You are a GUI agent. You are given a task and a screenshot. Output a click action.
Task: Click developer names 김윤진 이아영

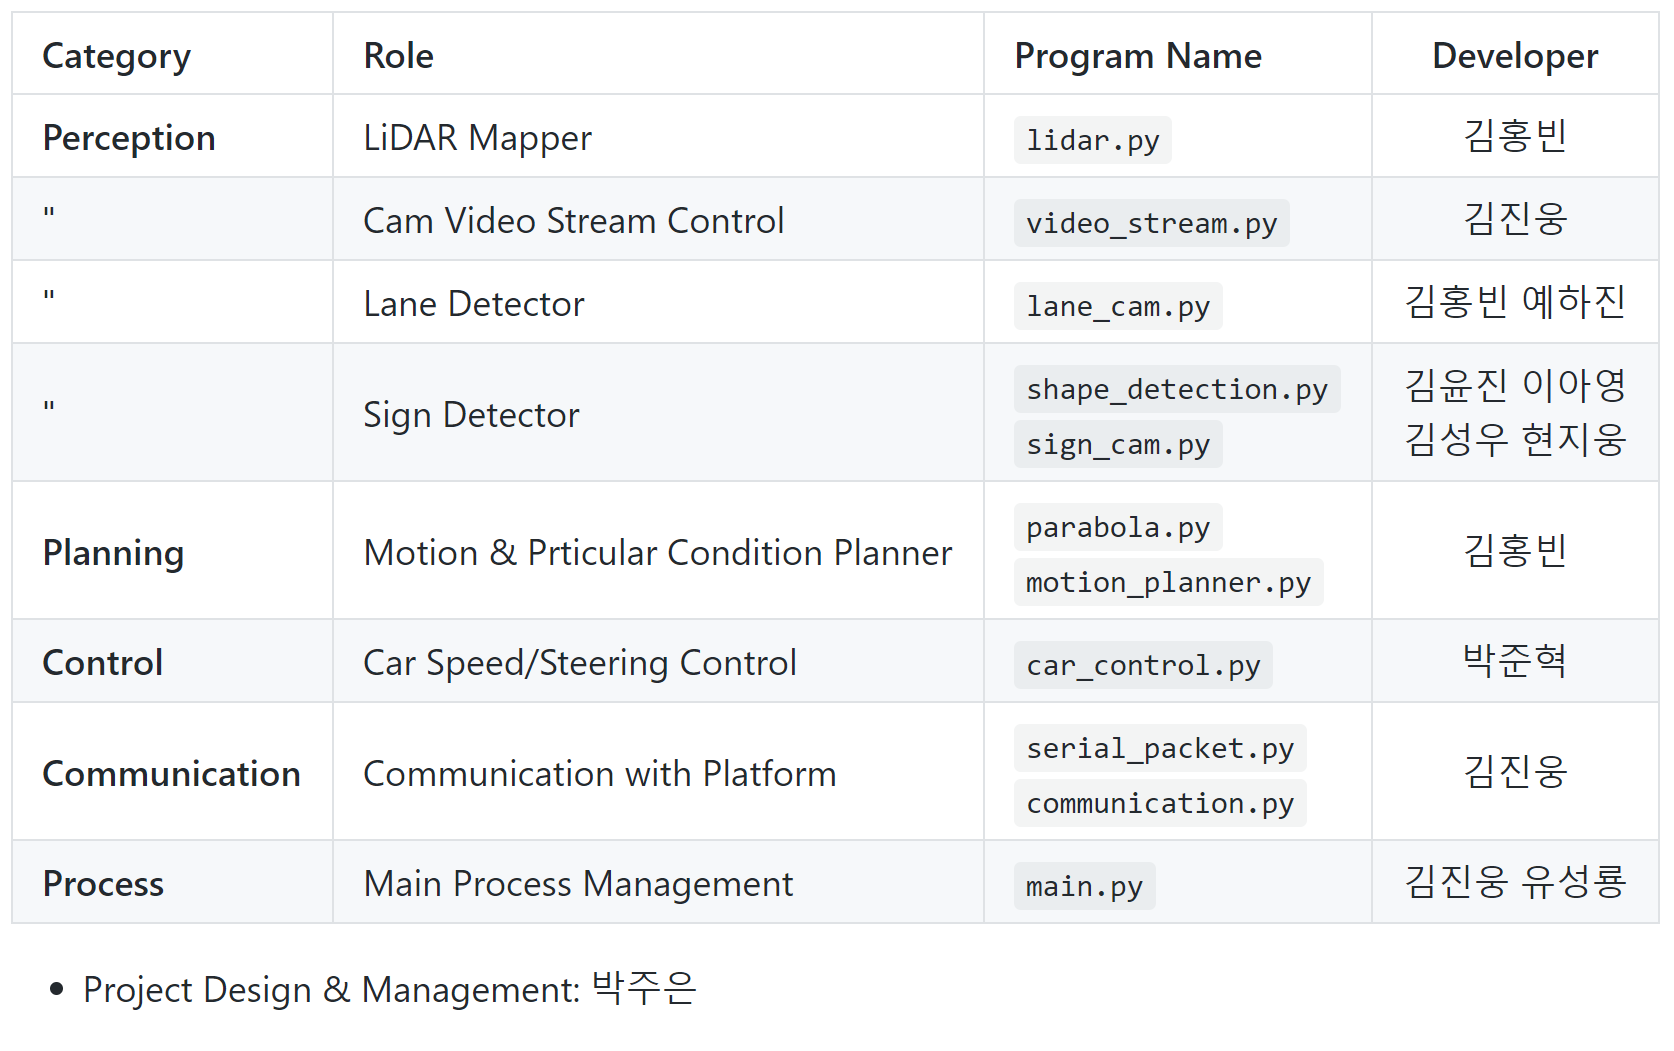click(1515, 385)
